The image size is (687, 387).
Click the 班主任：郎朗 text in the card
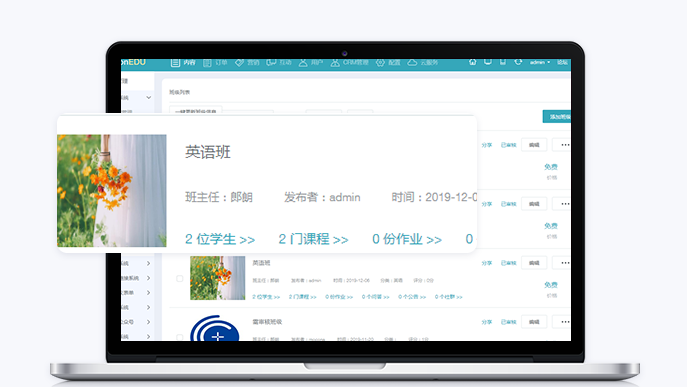[219, 197]
